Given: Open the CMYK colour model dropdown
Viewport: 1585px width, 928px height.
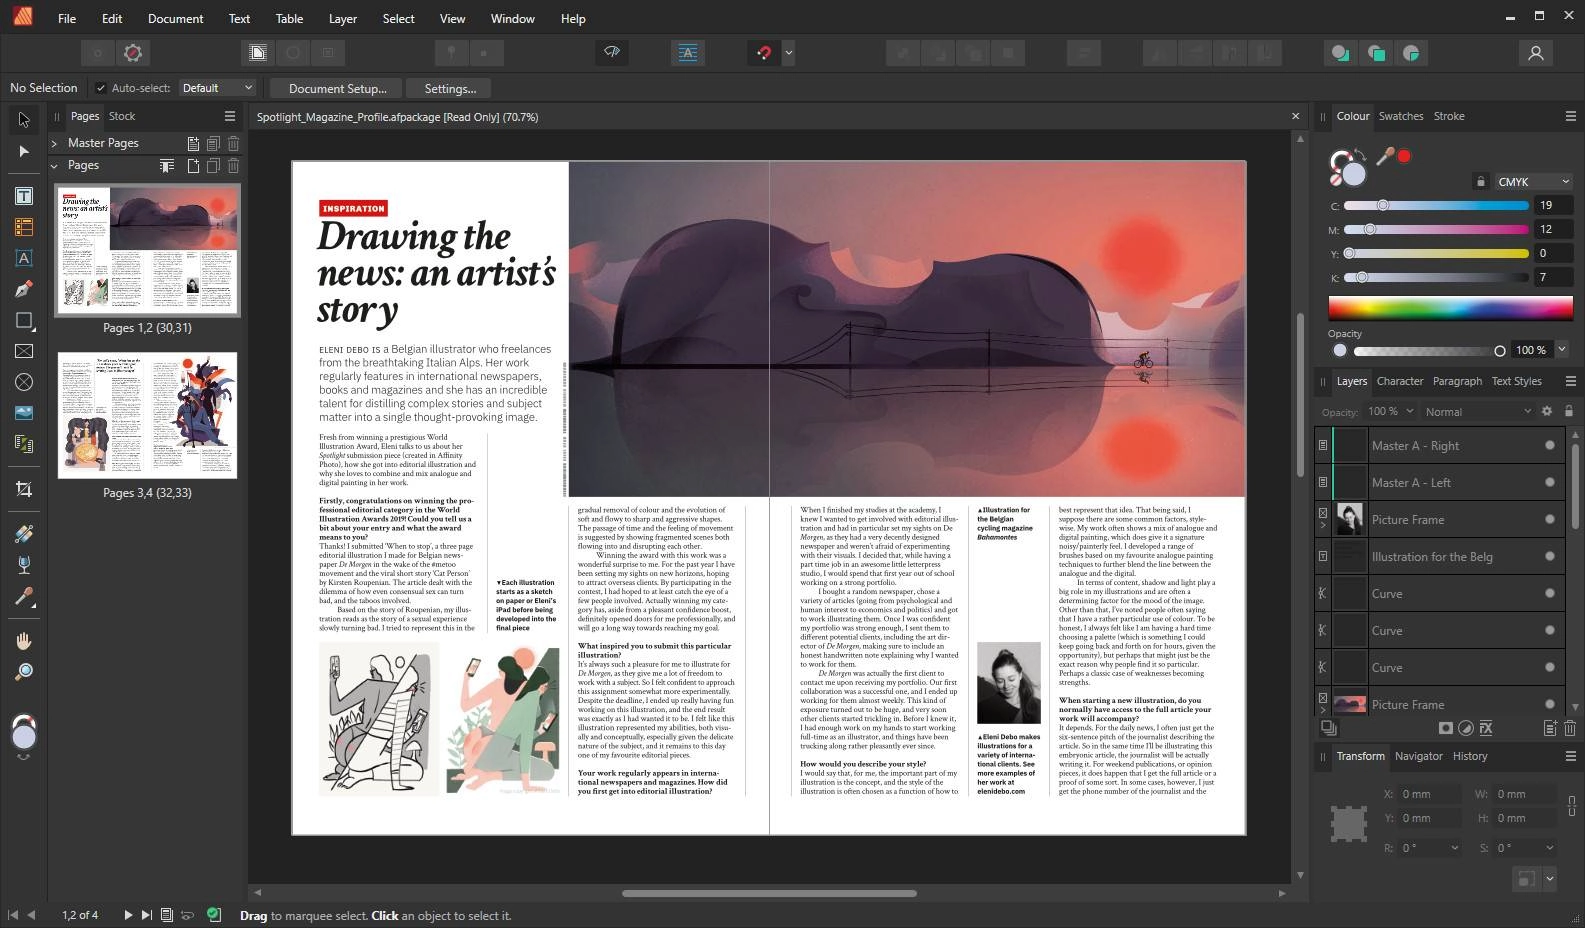Looking at the screenshot, I should pyautogui.click(x=1534, y=181).
